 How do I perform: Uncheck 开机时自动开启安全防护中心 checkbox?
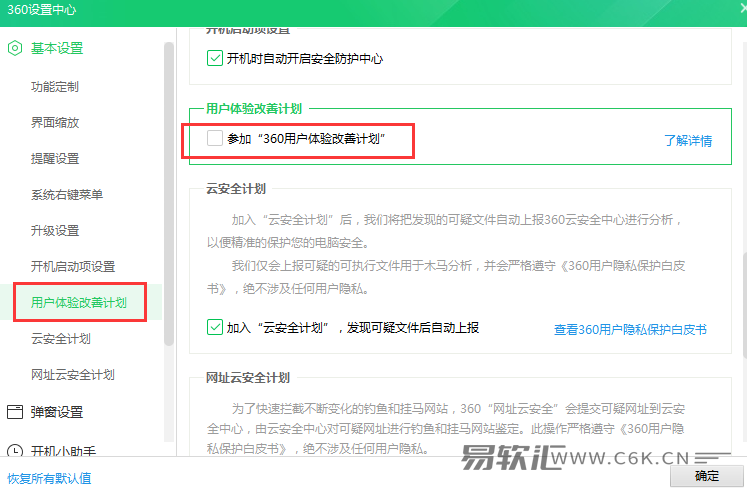pyautogui.click(x=215, y=58)
